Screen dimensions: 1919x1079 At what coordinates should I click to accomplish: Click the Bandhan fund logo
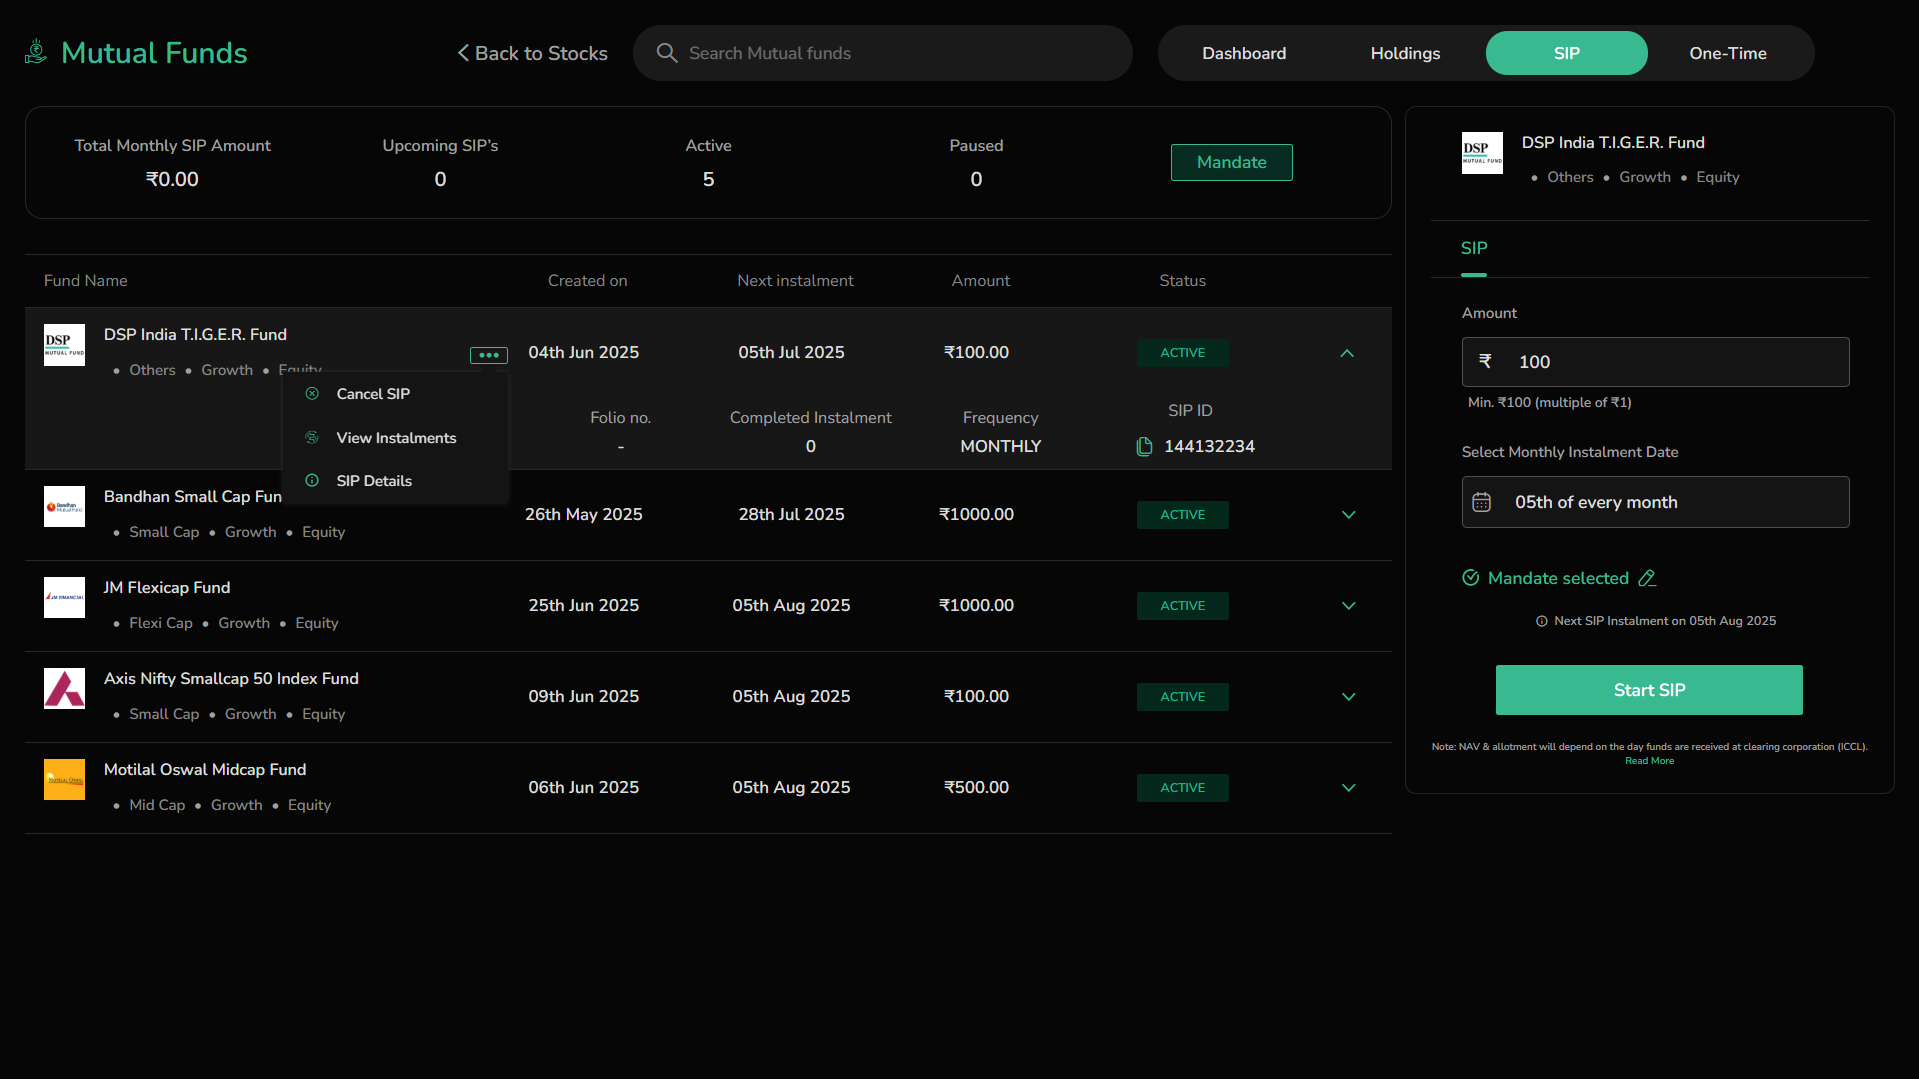coord(64,507)
